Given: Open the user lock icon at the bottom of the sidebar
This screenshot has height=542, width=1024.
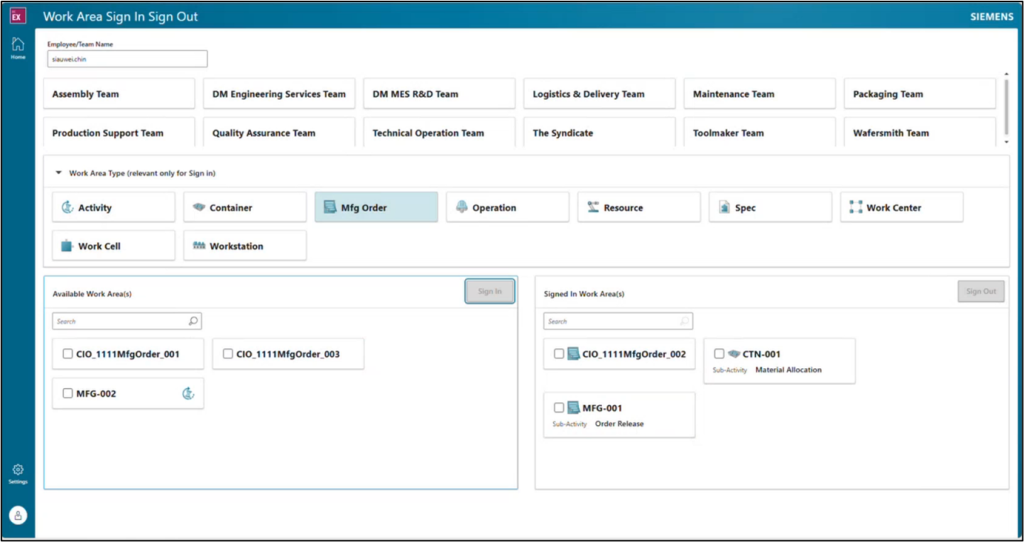Looking at the screenshot, I should pyautogui.click(x=18, y=515).
